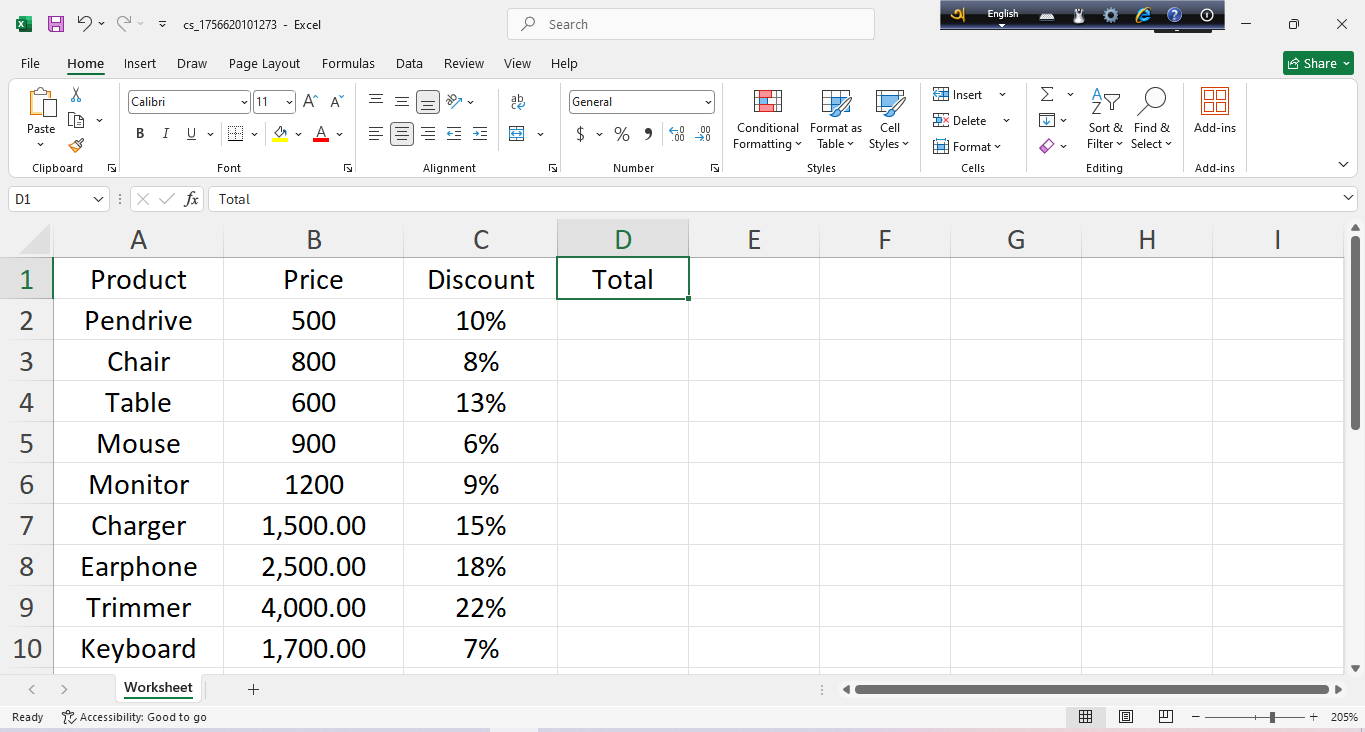Switch to Page Layout view in status bar

pos(1126,717)
